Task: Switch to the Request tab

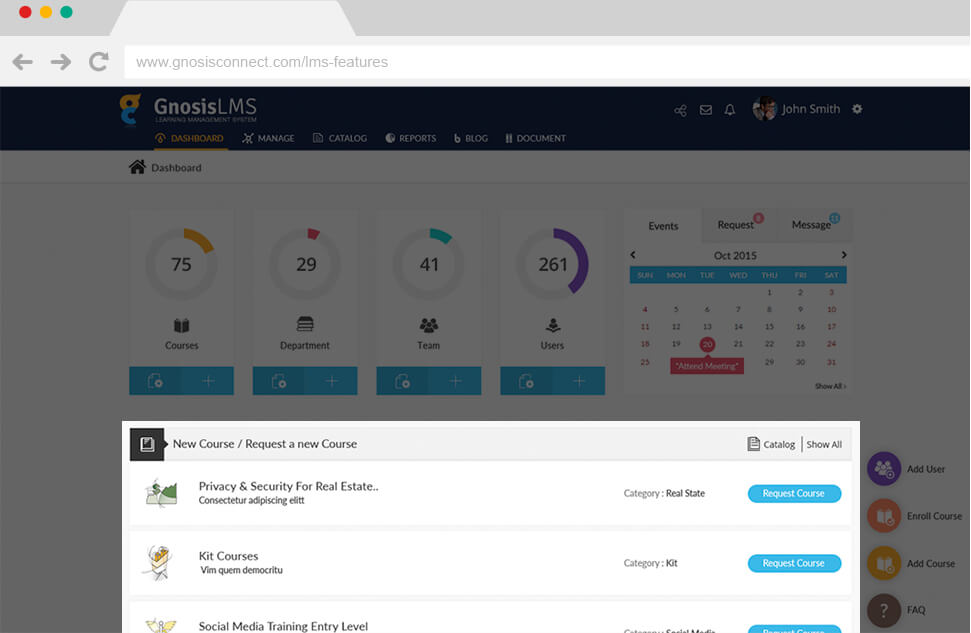Action: click(735, 225)
